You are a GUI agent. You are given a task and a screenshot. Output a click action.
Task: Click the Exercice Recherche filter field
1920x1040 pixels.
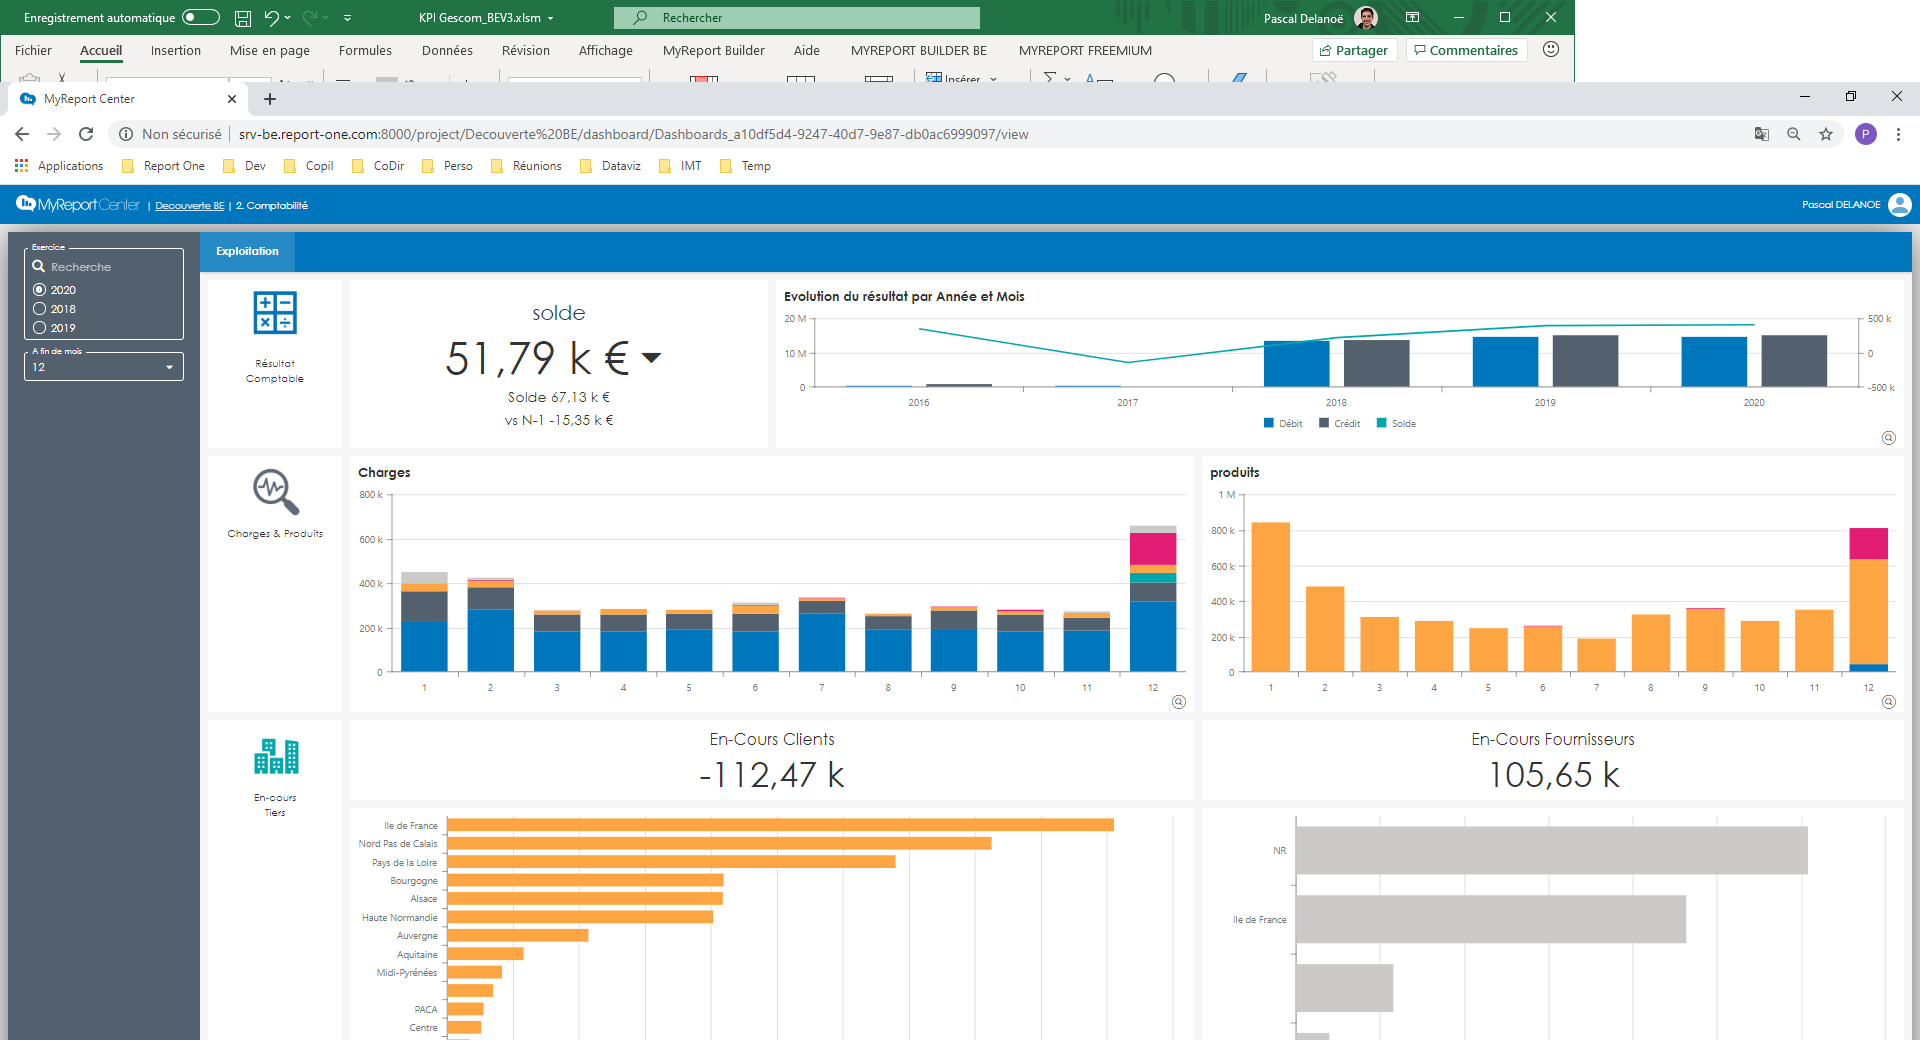(104, 267)
